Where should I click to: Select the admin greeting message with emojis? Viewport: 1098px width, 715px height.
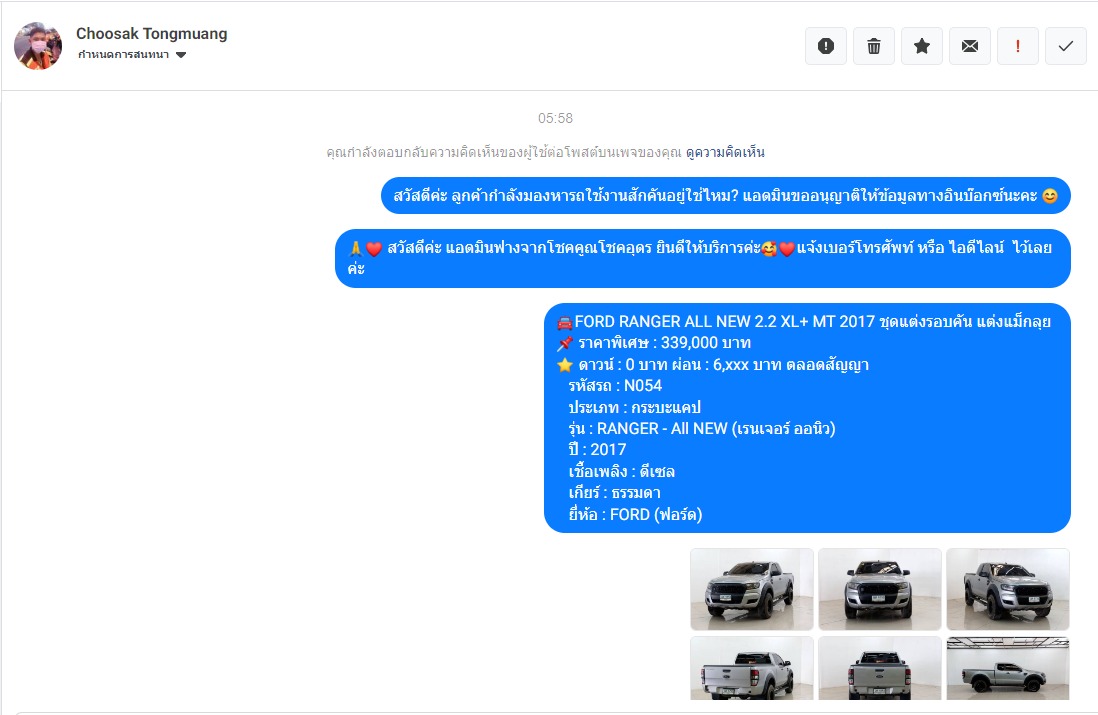click(702, 258)
